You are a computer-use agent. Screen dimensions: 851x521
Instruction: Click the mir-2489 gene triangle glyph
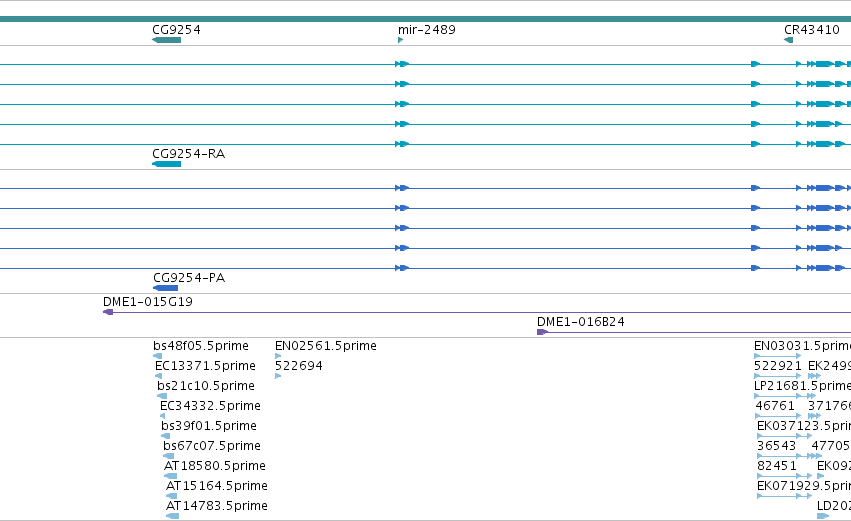tap(401, 40)
